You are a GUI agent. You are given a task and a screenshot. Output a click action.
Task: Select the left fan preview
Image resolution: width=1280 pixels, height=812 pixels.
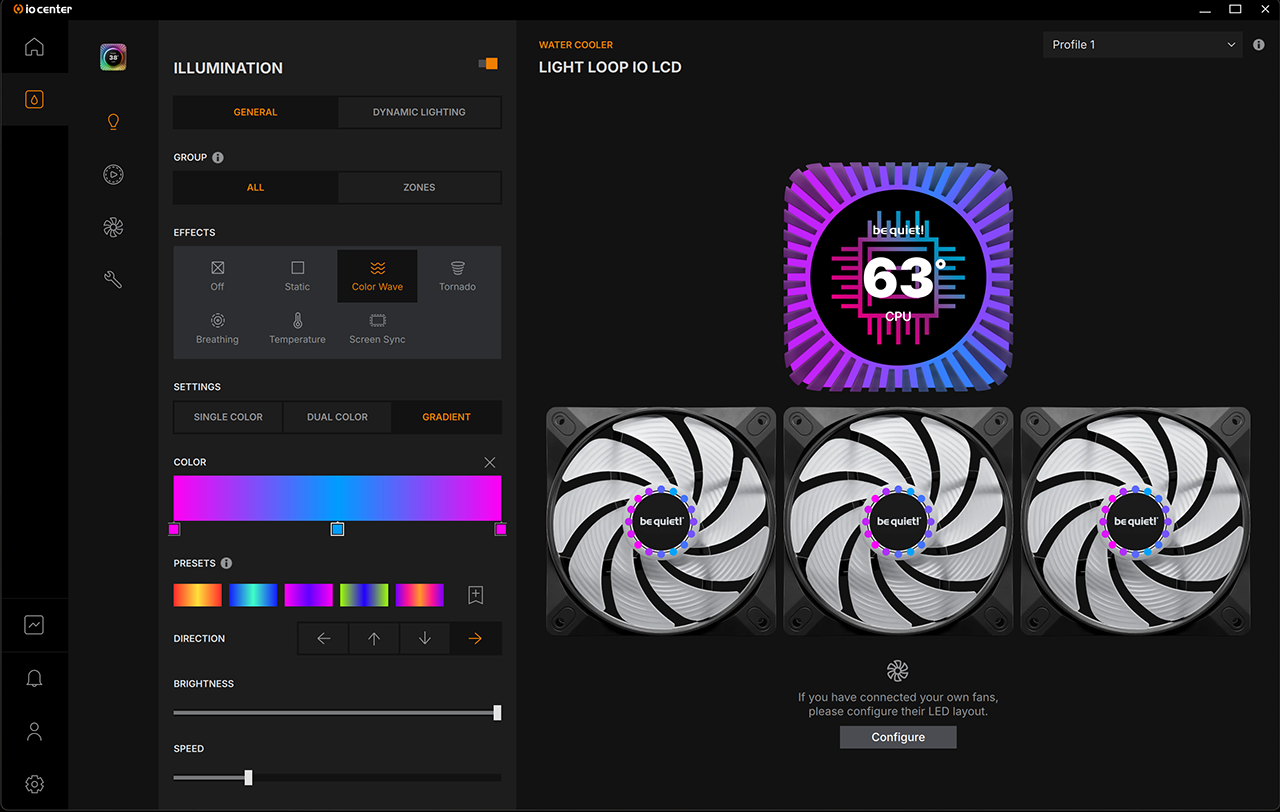tap(661, 520)
